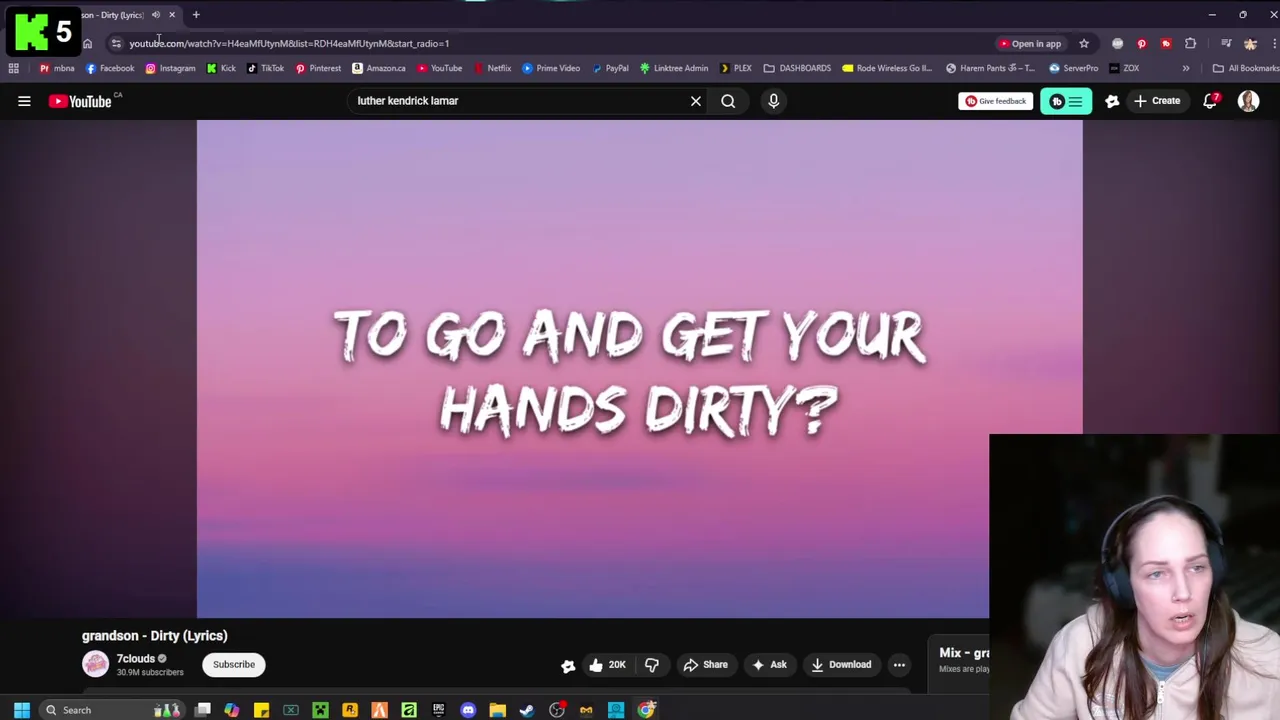Viewport: 1280px width, 720px height.
Task: Open the Kick bookmark
Action: (x=221, y=68)
